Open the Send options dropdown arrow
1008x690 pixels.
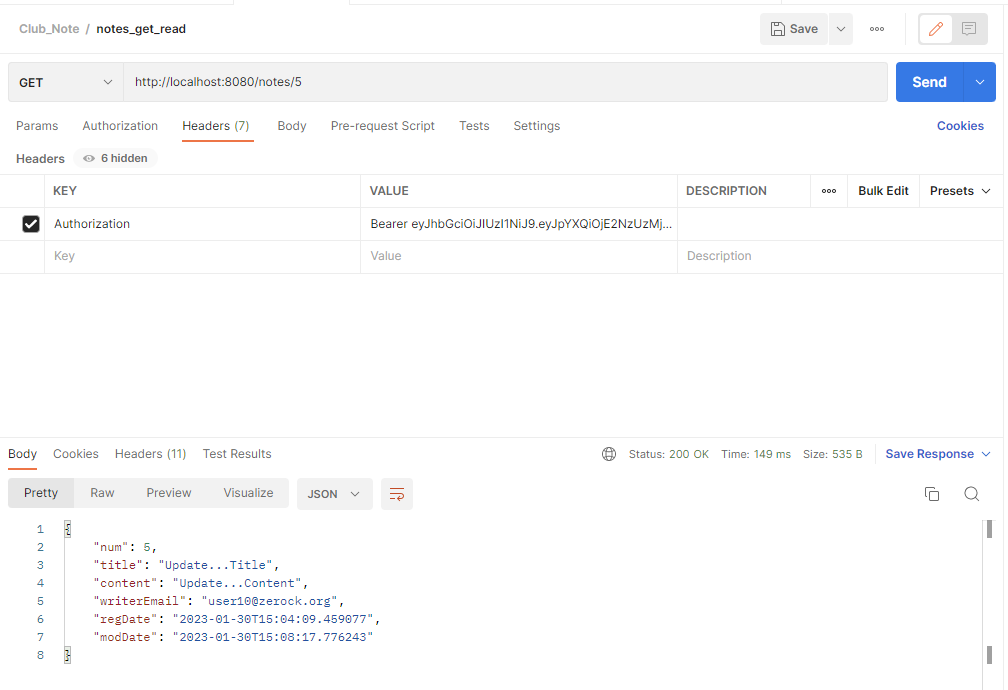[x=980, y=82]
